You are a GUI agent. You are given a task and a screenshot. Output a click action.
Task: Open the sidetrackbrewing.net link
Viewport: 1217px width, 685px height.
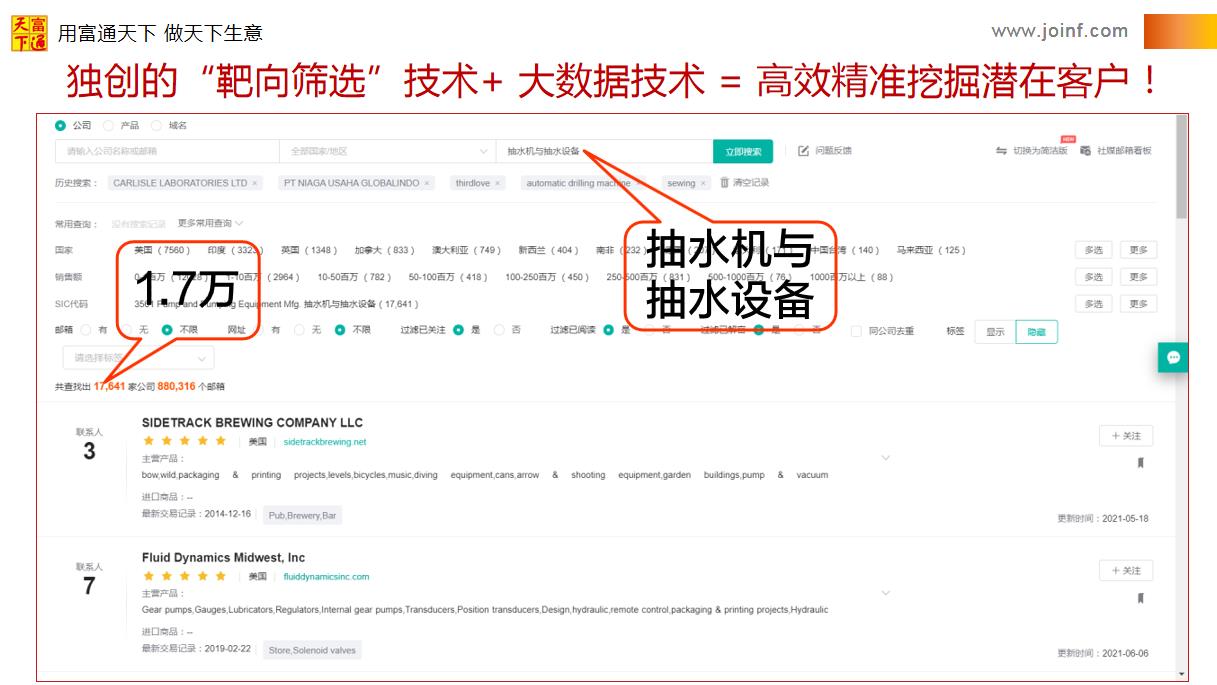pos(325,442)
